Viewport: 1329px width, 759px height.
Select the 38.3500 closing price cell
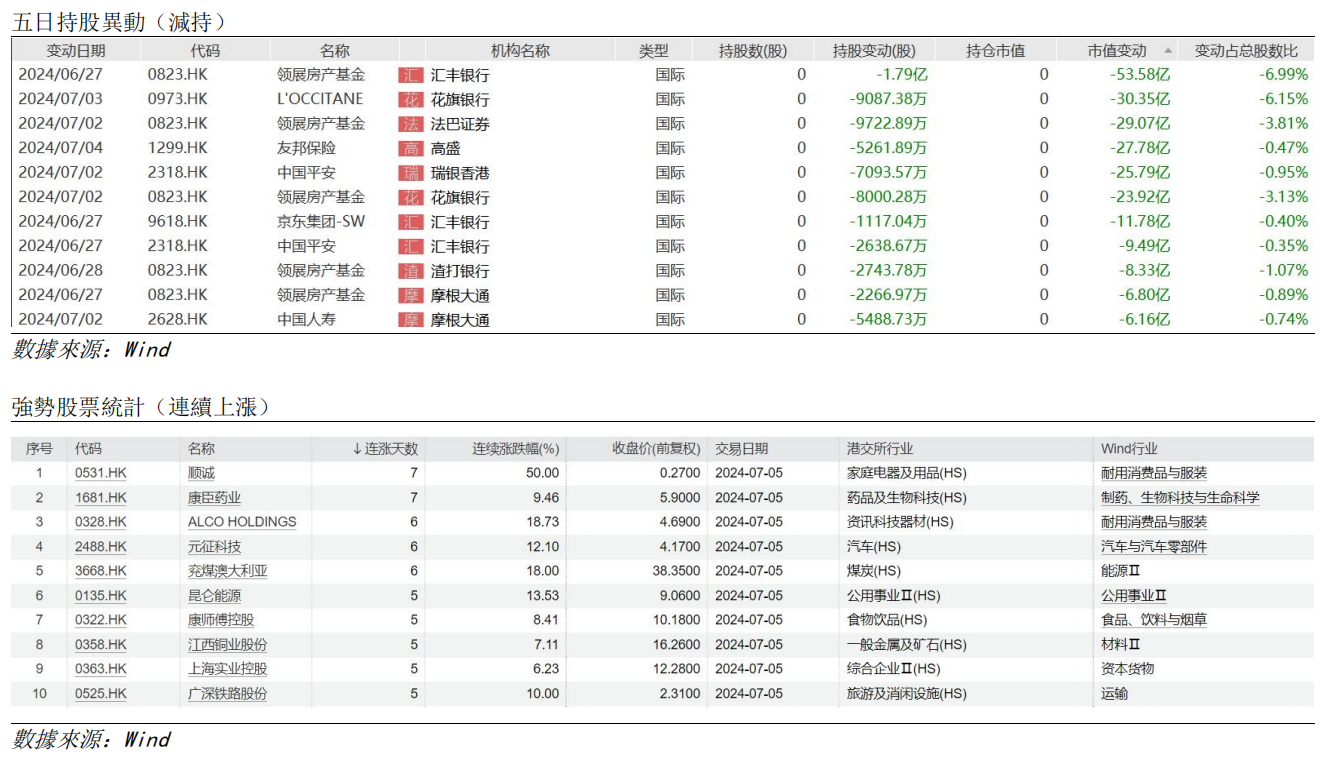(x=675, y=571)
